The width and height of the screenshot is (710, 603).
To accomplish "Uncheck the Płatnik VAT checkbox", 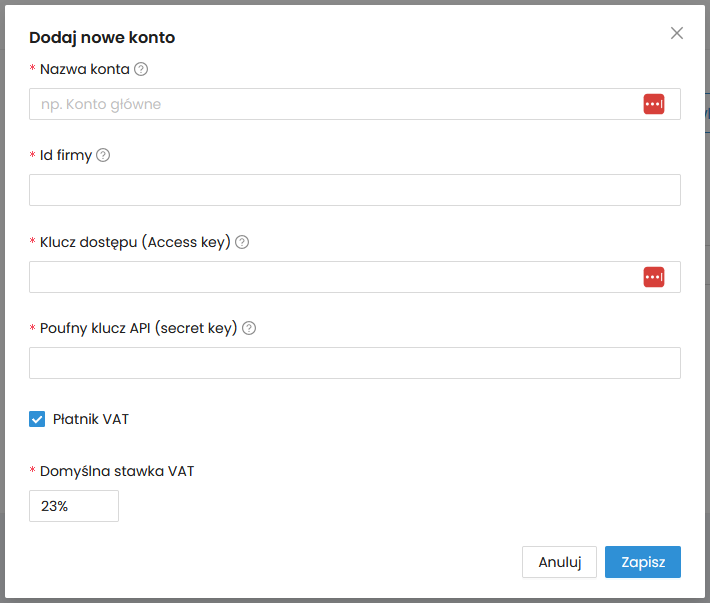I will 37,419.
